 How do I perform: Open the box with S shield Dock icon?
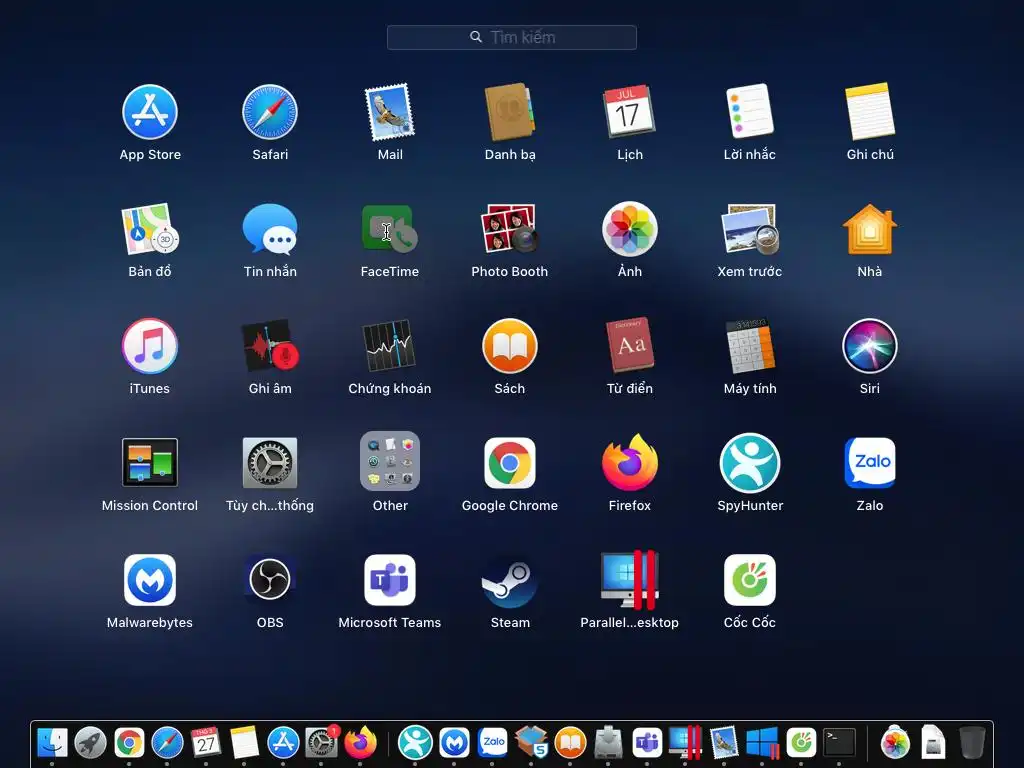[x=532, y=743]
